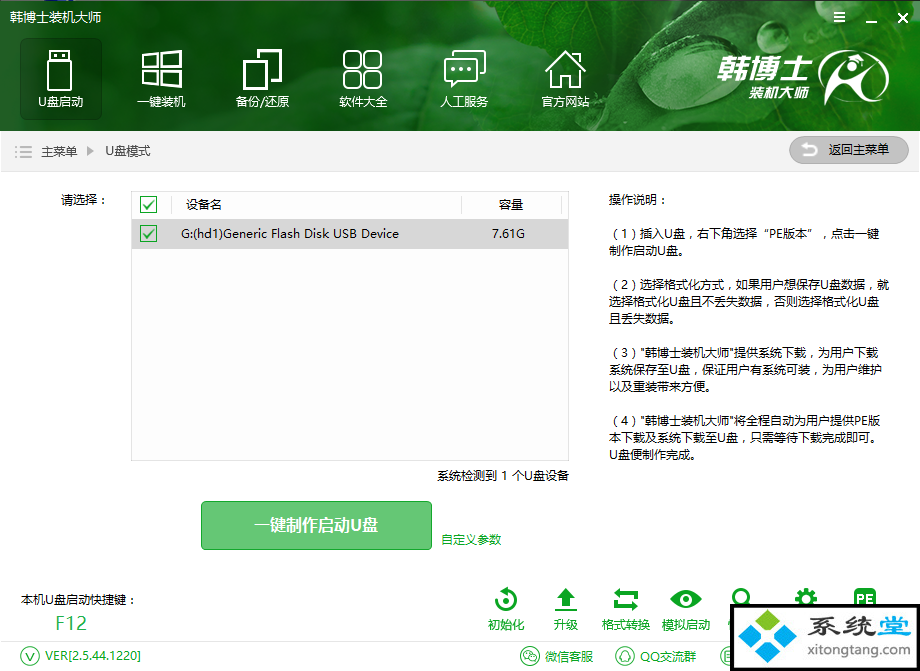Viewport: 920px width, 671px height.
Task: Click the 返回主菜单 return button
Action: 849,150
